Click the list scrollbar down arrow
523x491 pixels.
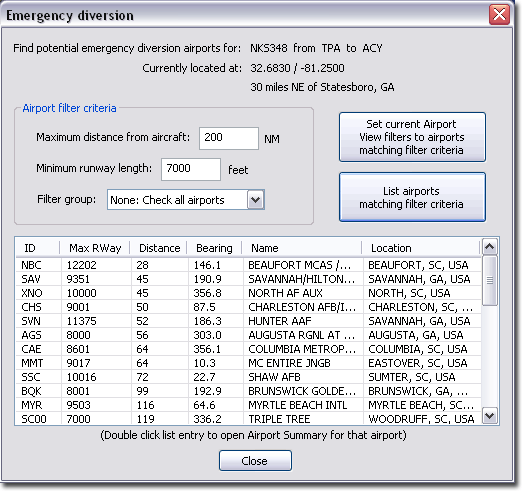[x=490, y=416]
